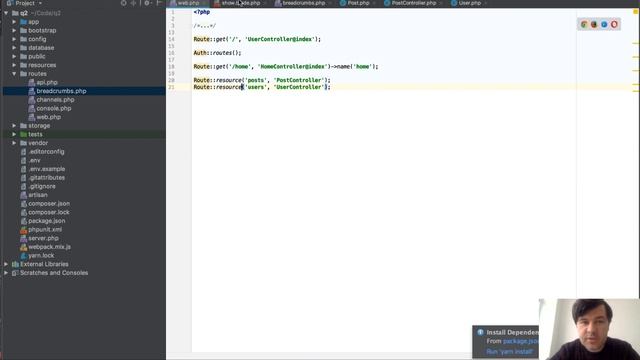Select channels.php in project tree

56,100
